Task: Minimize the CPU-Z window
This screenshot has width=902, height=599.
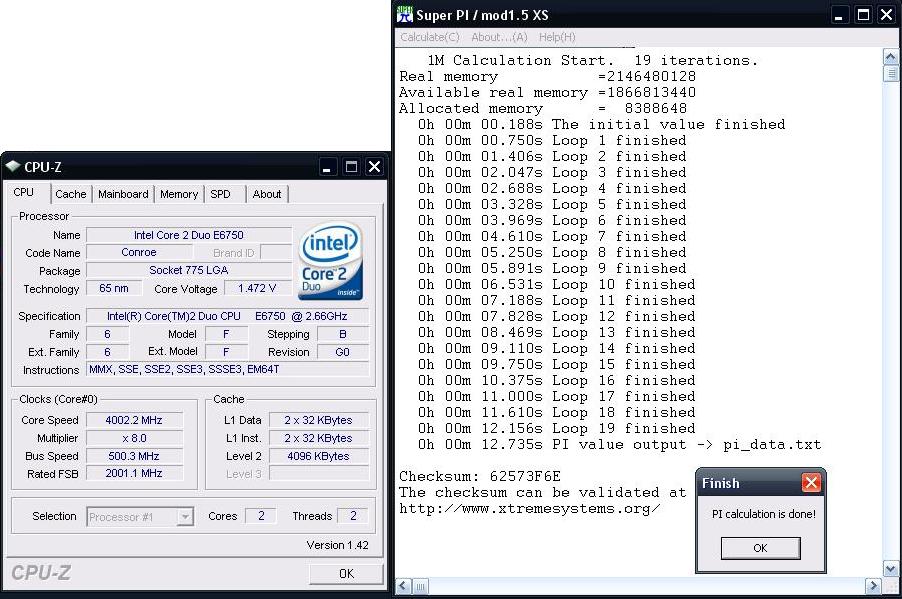Action: [327, 167]
